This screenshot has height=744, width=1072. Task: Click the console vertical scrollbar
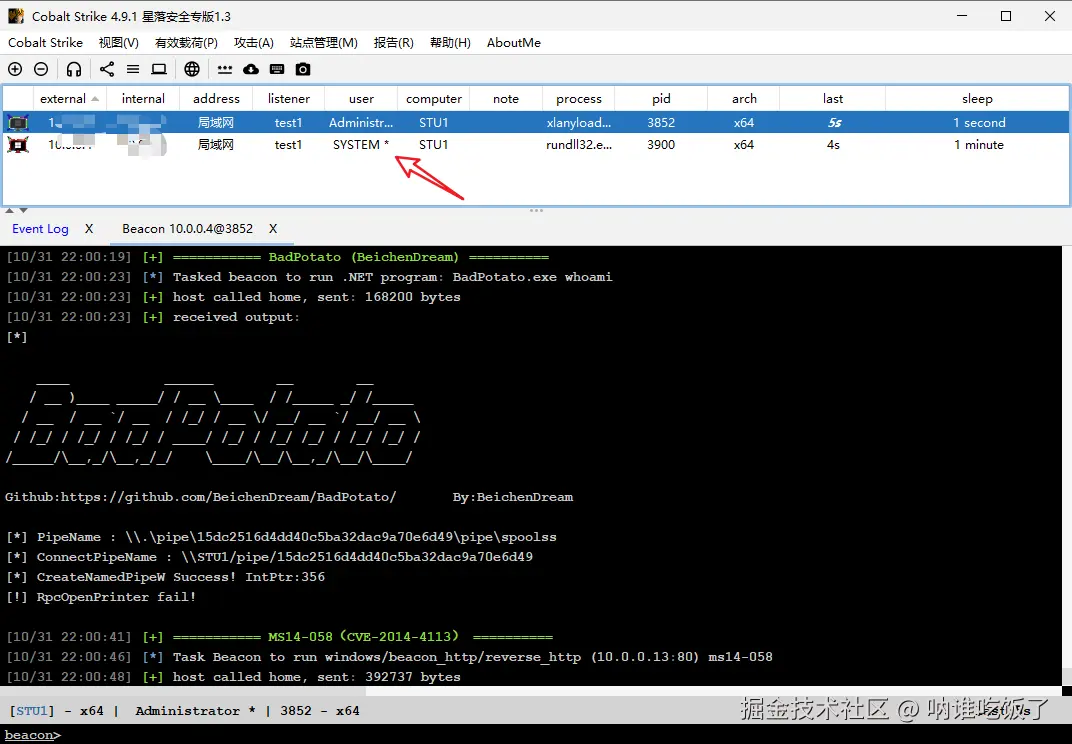(1067, 465)
